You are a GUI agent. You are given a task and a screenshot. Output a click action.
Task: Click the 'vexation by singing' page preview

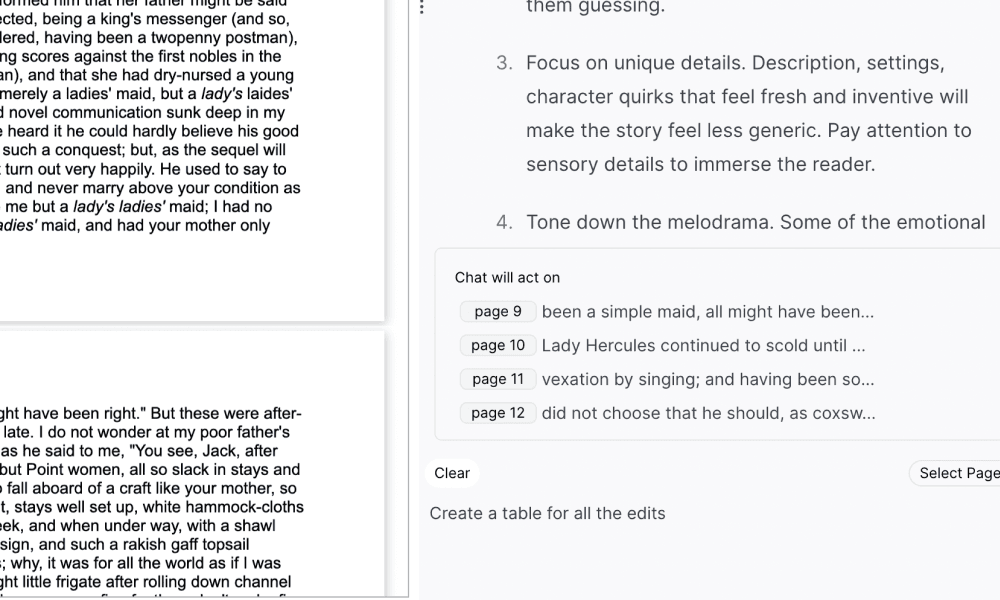pos(707,380)
